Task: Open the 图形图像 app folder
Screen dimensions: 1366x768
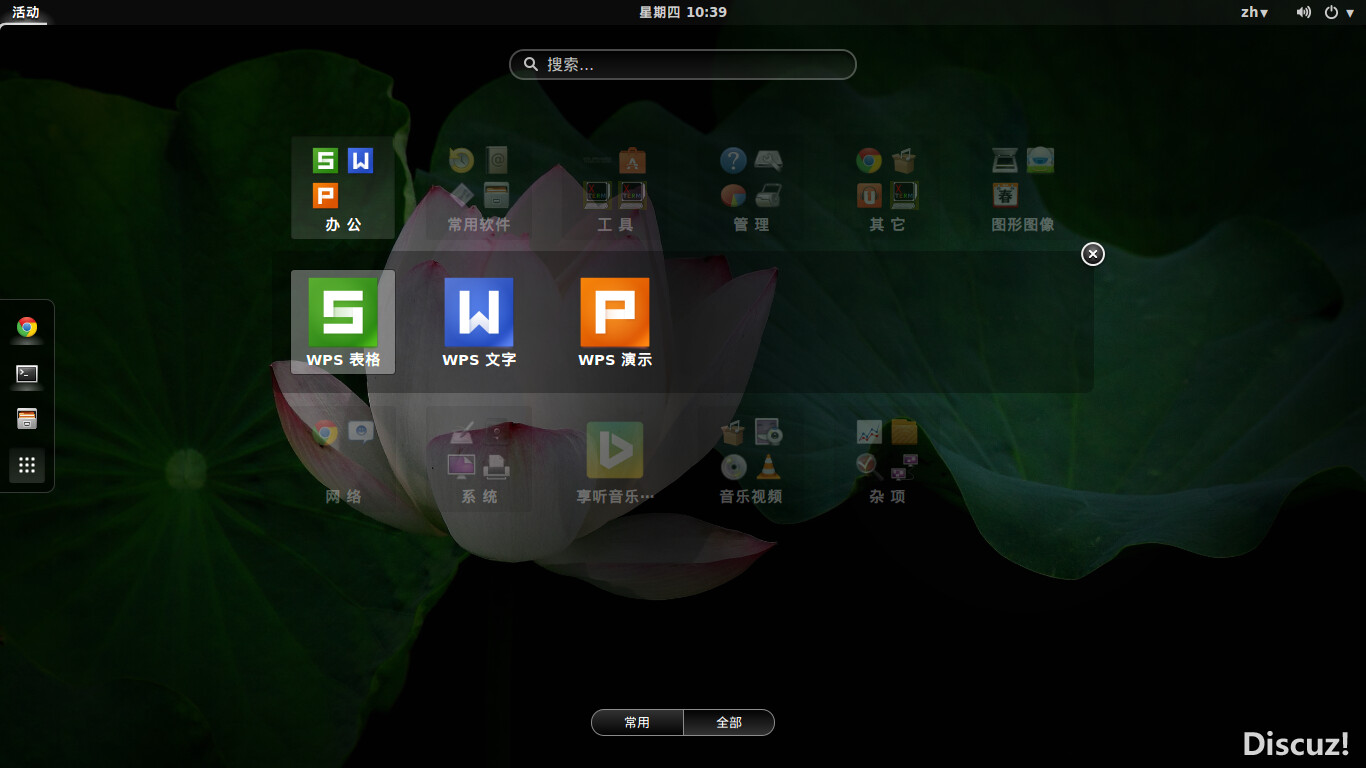Action: pos(1023,188)
